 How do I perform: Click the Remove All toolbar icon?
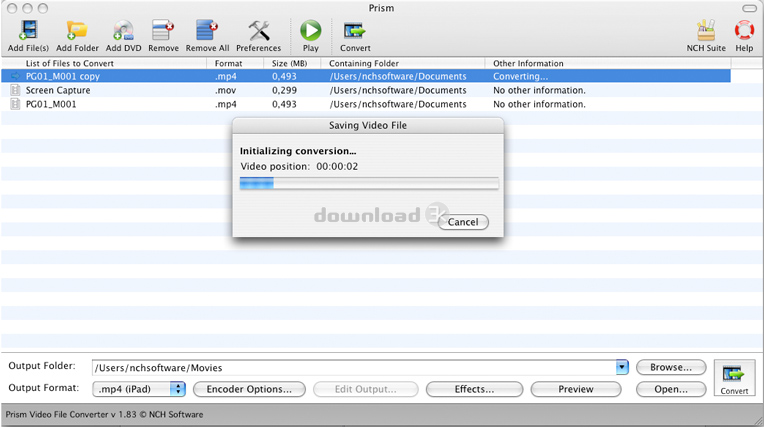207,32
